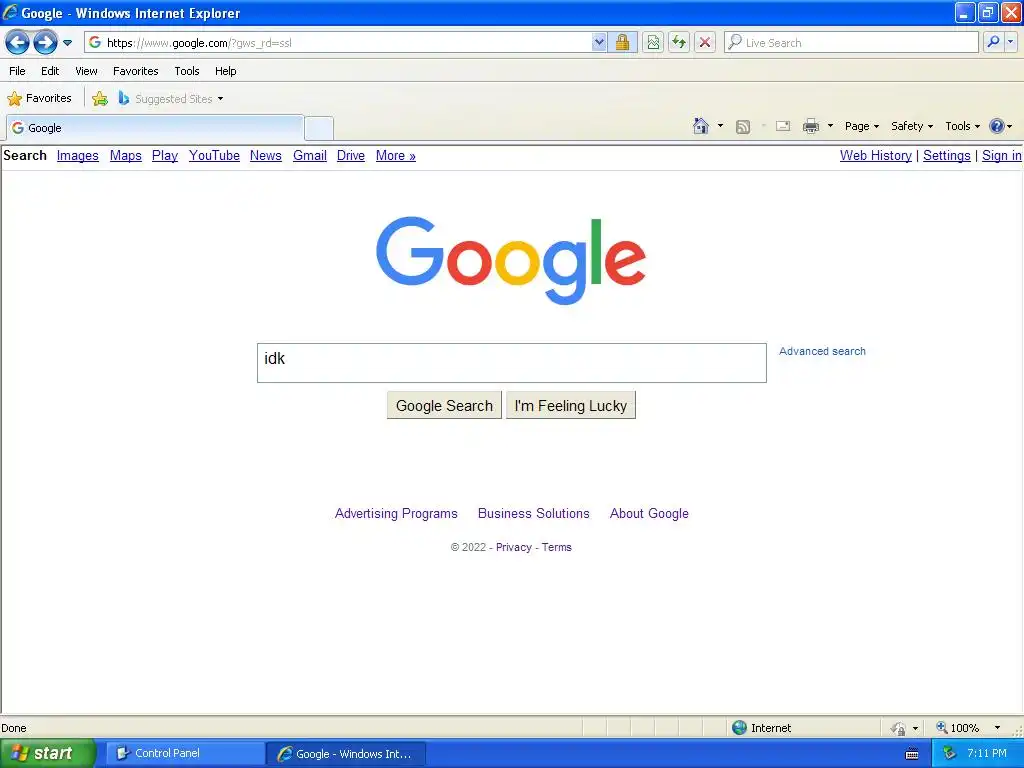Open the Favorites menu
1024x768 pixels.
click(x=135, y=71)
